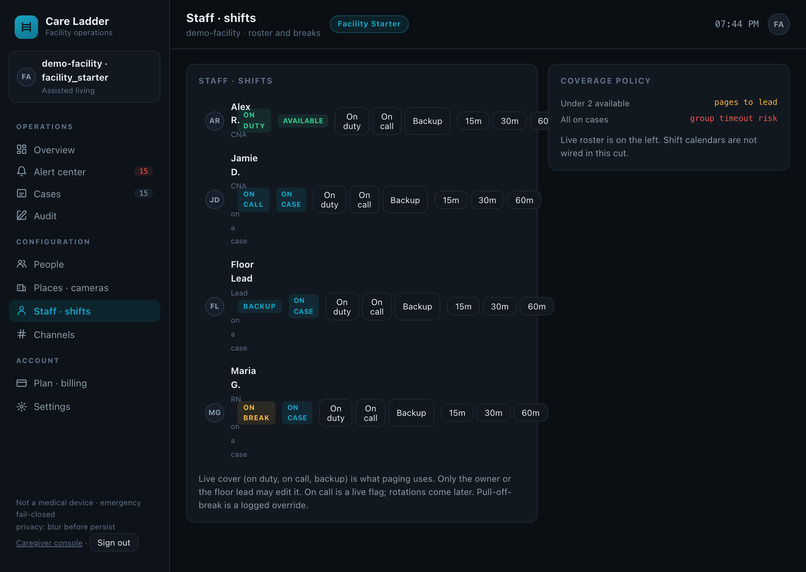
Task: Set Jamie D. to Backup
Action: click(405, 200)
